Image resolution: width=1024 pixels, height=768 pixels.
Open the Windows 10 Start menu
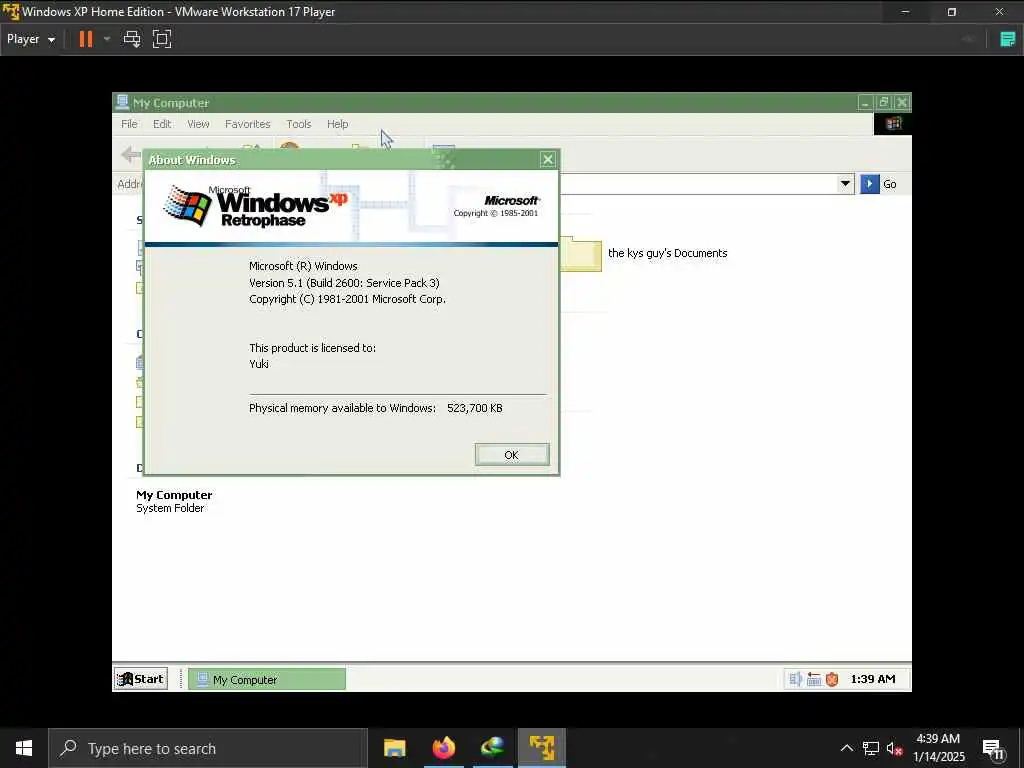24,748
